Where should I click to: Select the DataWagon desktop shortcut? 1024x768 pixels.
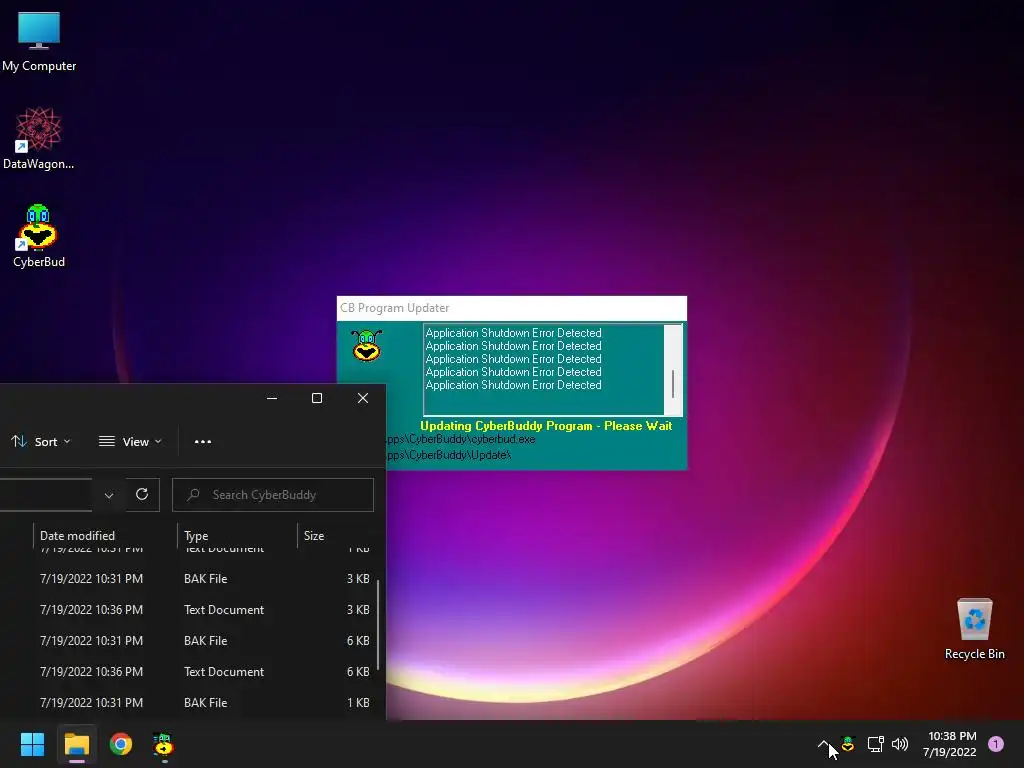39,138
